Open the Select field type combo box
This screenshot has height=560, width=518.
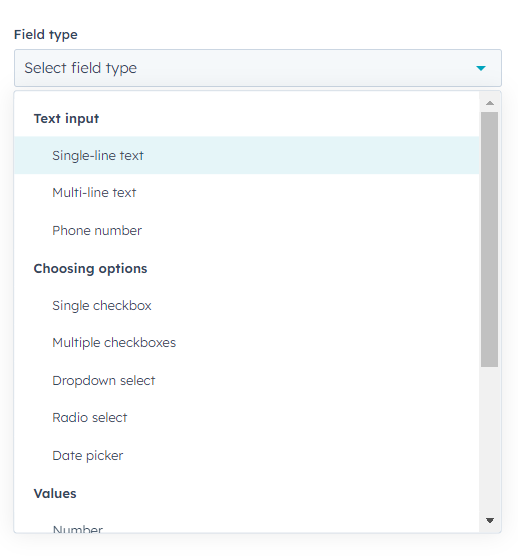pyautogui.click(x=258, y=68)
